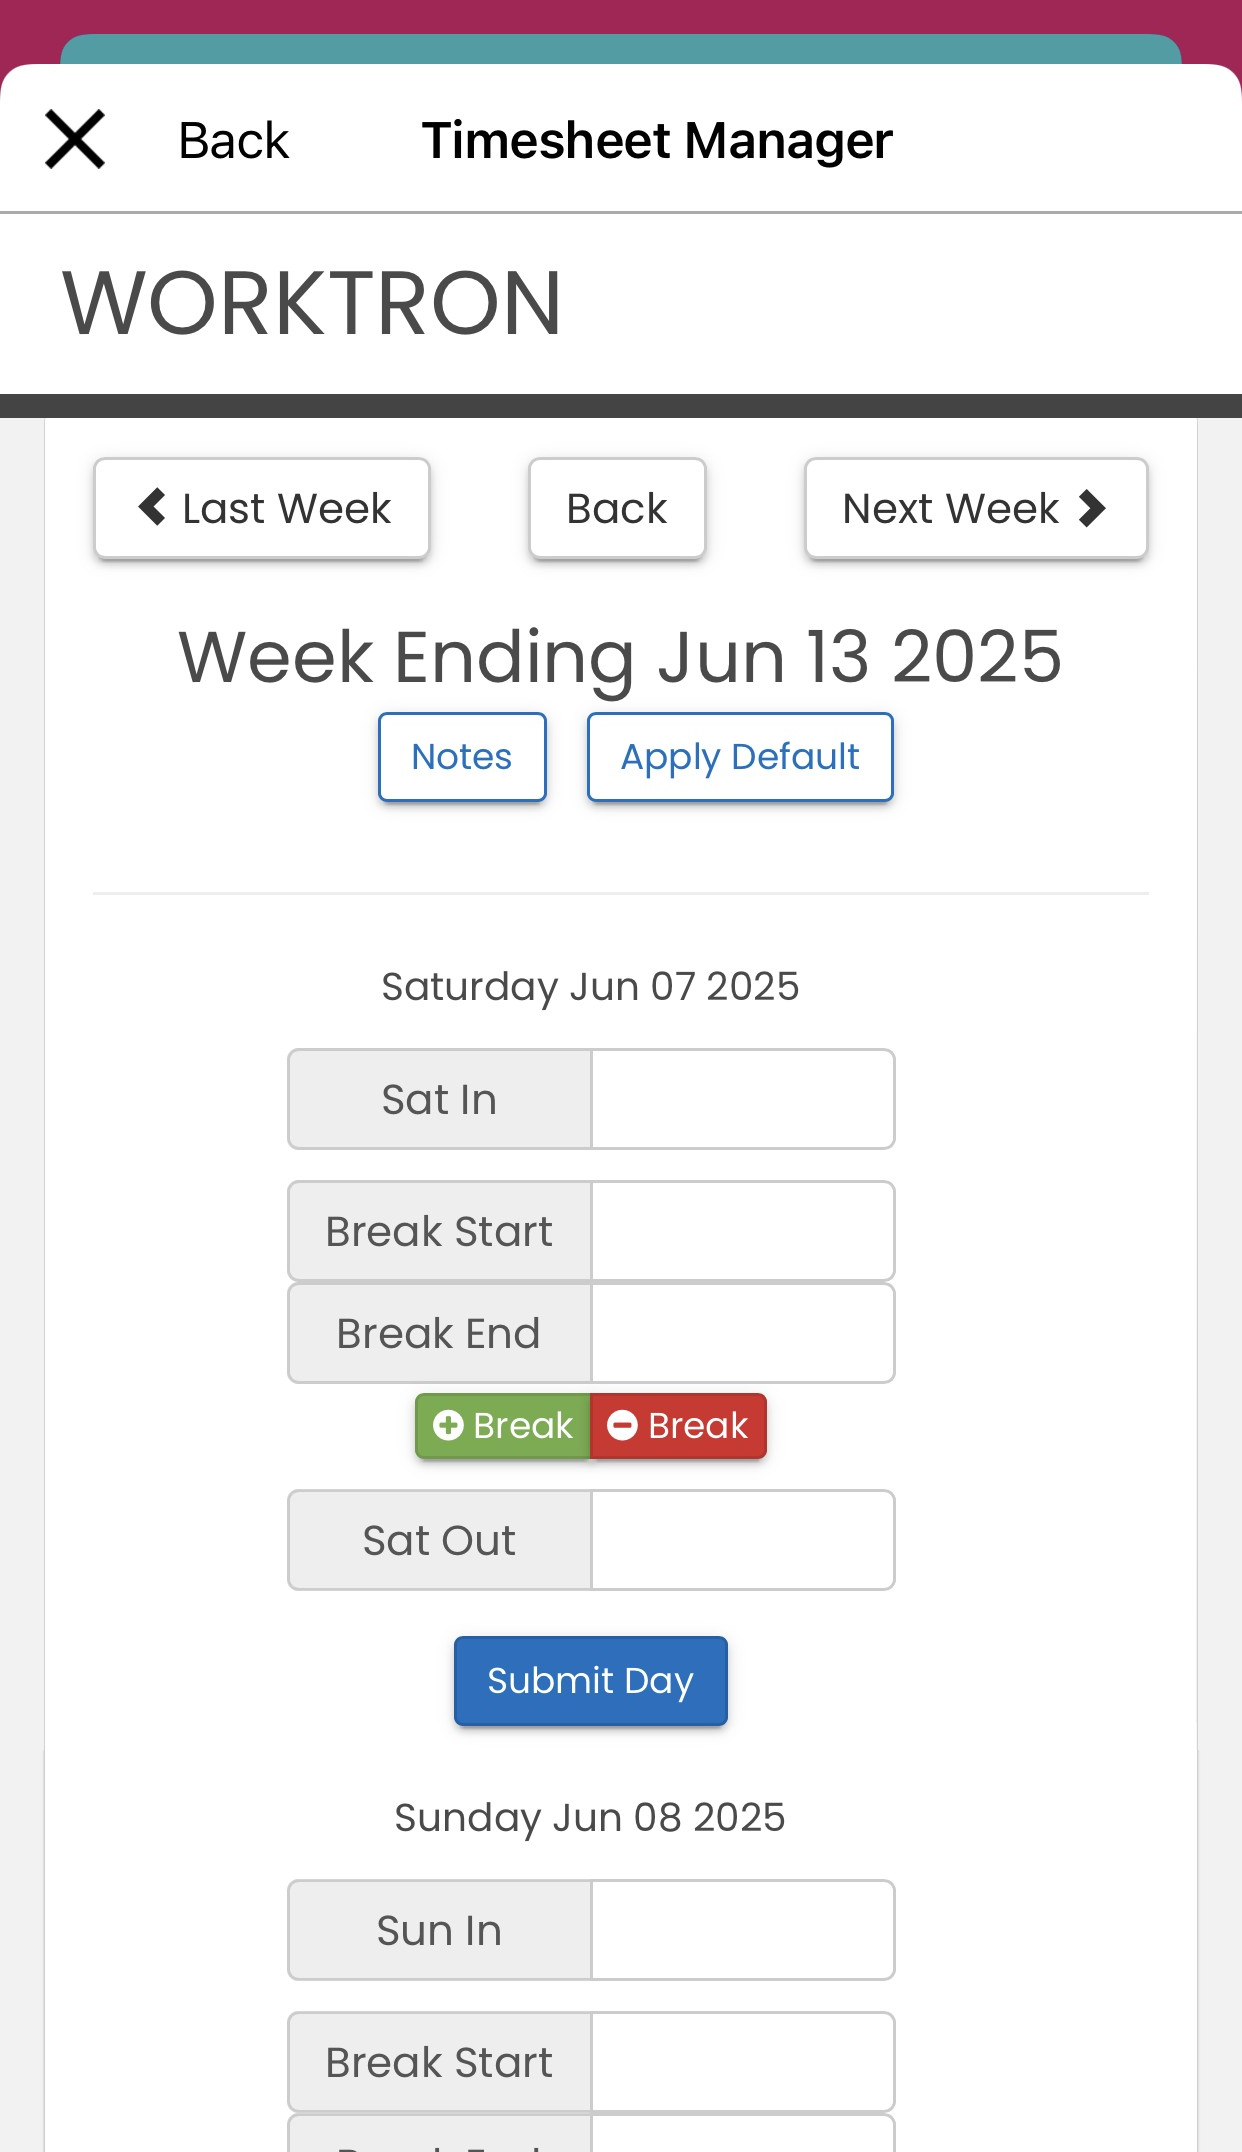Close the Timesheet Manager with X icon

(75, 139)
